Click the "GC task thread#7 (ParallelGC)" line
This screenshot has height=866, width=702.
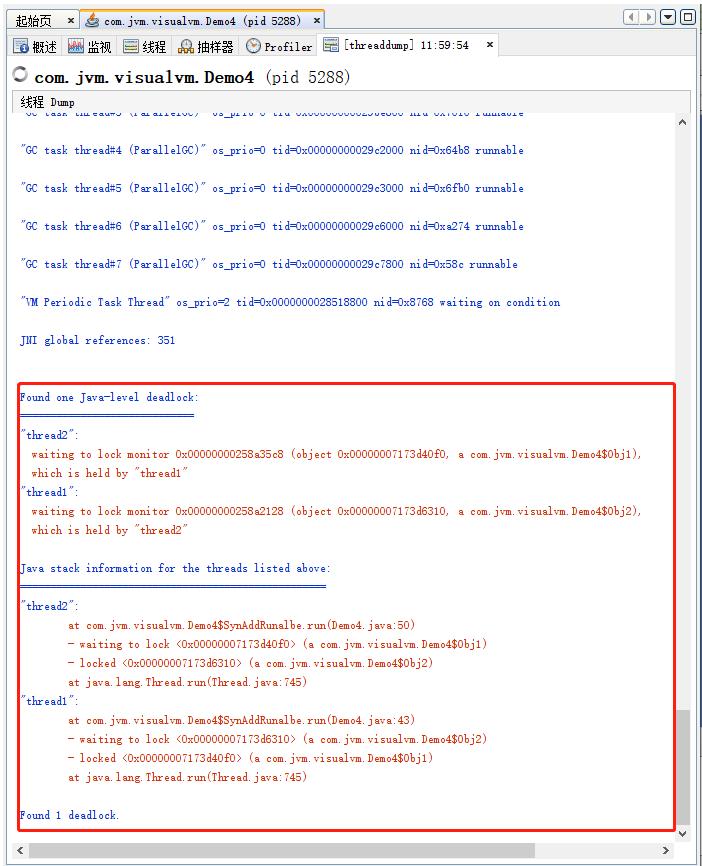point(270,265)
